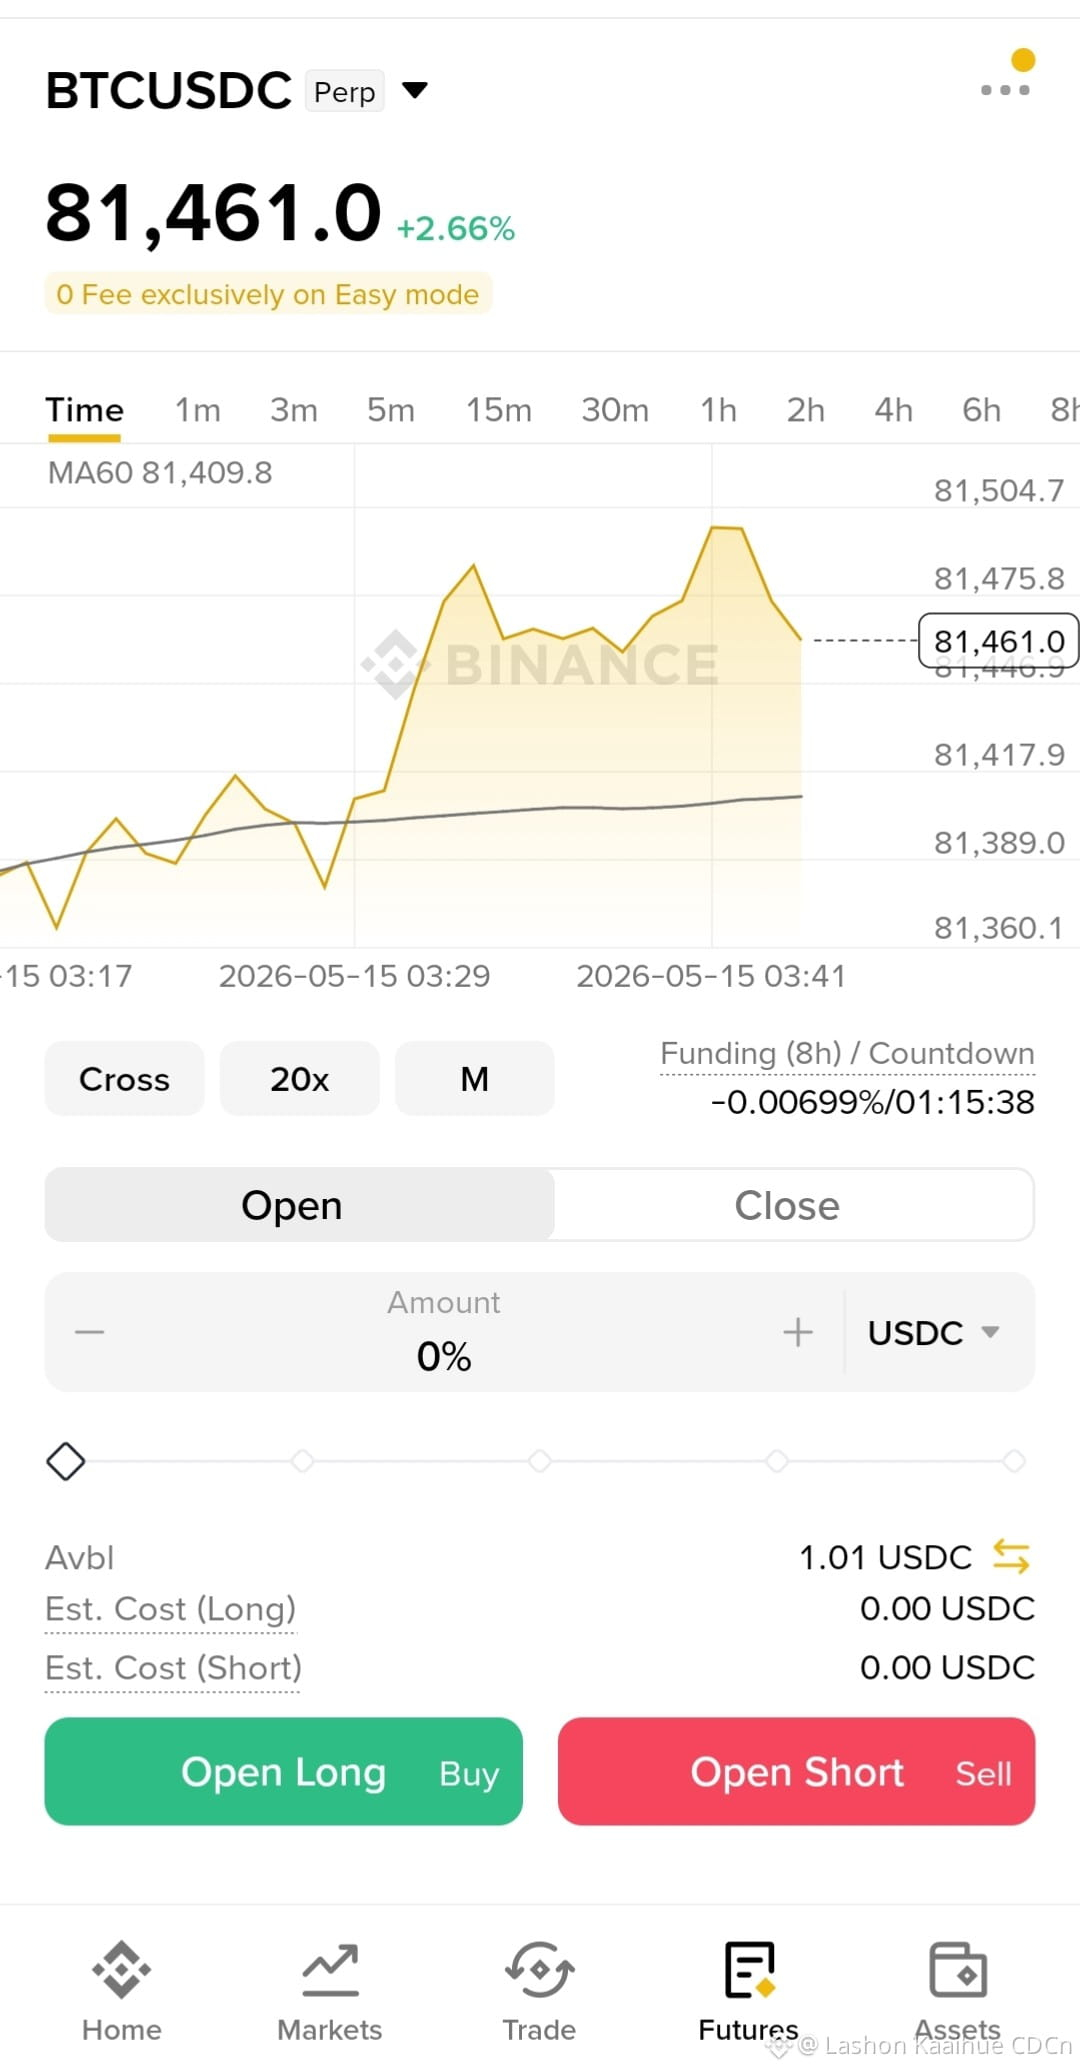Open the Assets wallet icon
Screen dimensions: 1080x2070
[x=958, y=1970]
